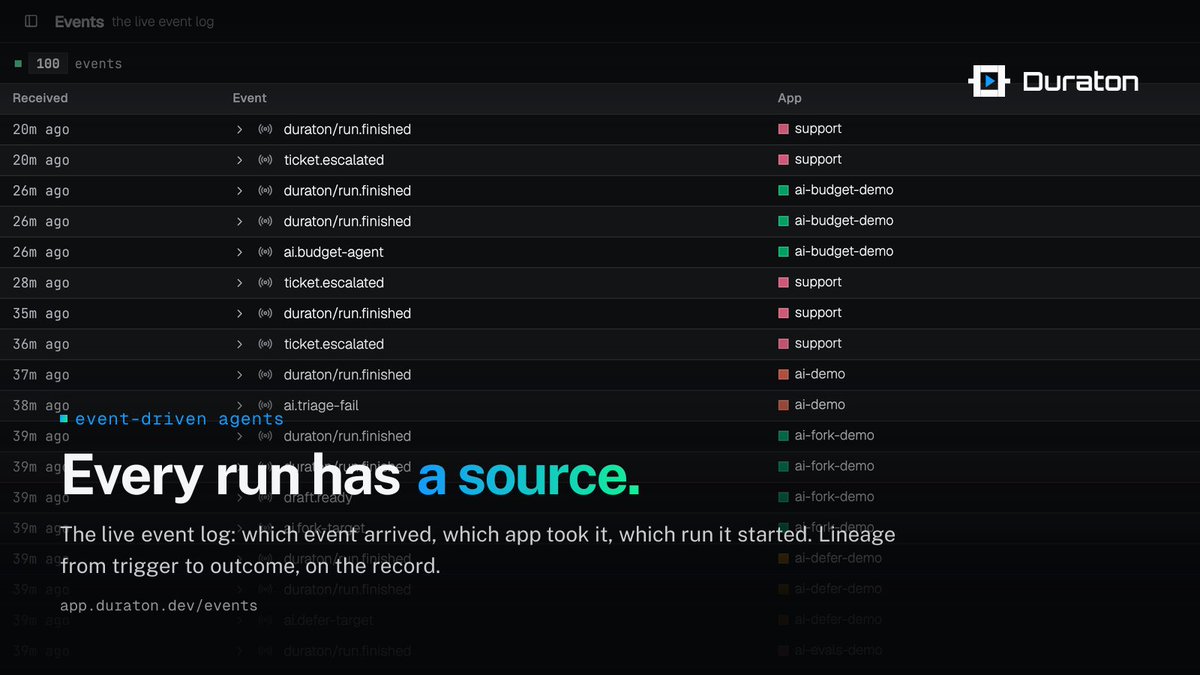Viewport: 1200px width, 675px height.
Task: Click the Events page title
Action: pyautogui.click(x=79, y=21)
